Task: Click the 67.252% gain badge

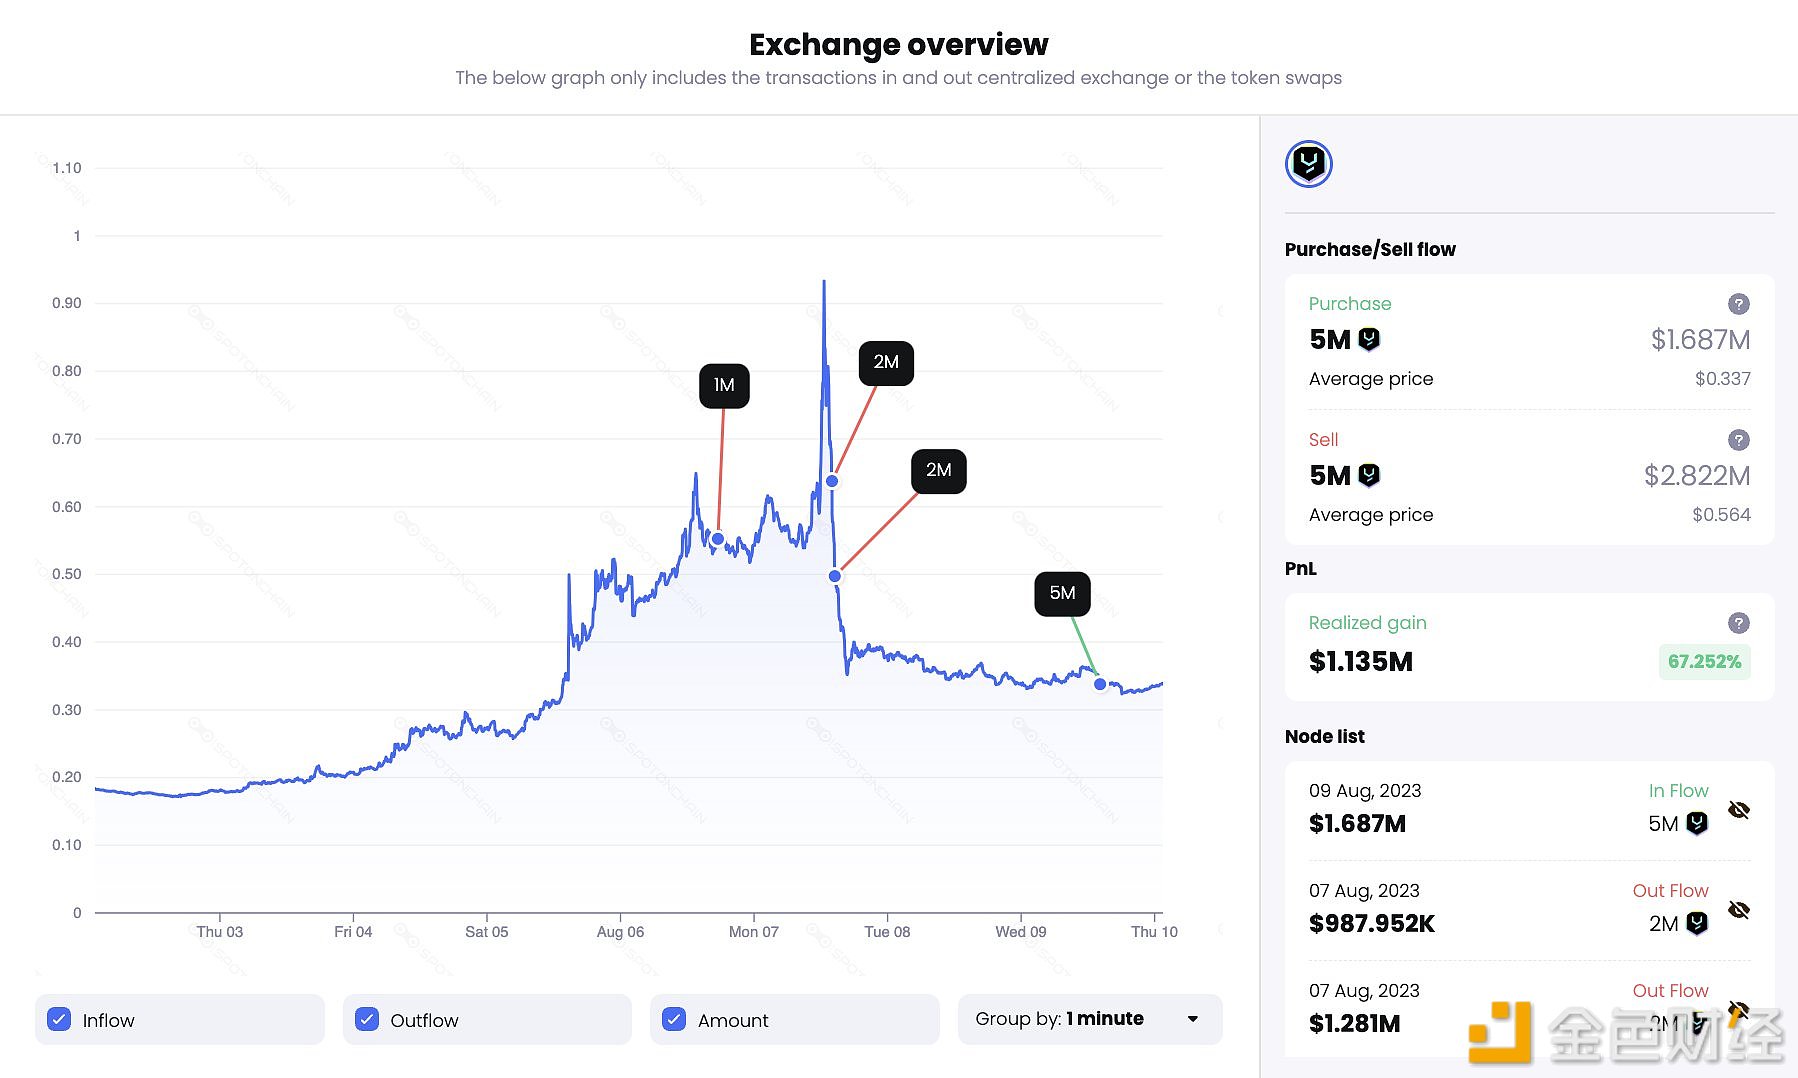Action: pyautogui.click(x=1704, y=662)
